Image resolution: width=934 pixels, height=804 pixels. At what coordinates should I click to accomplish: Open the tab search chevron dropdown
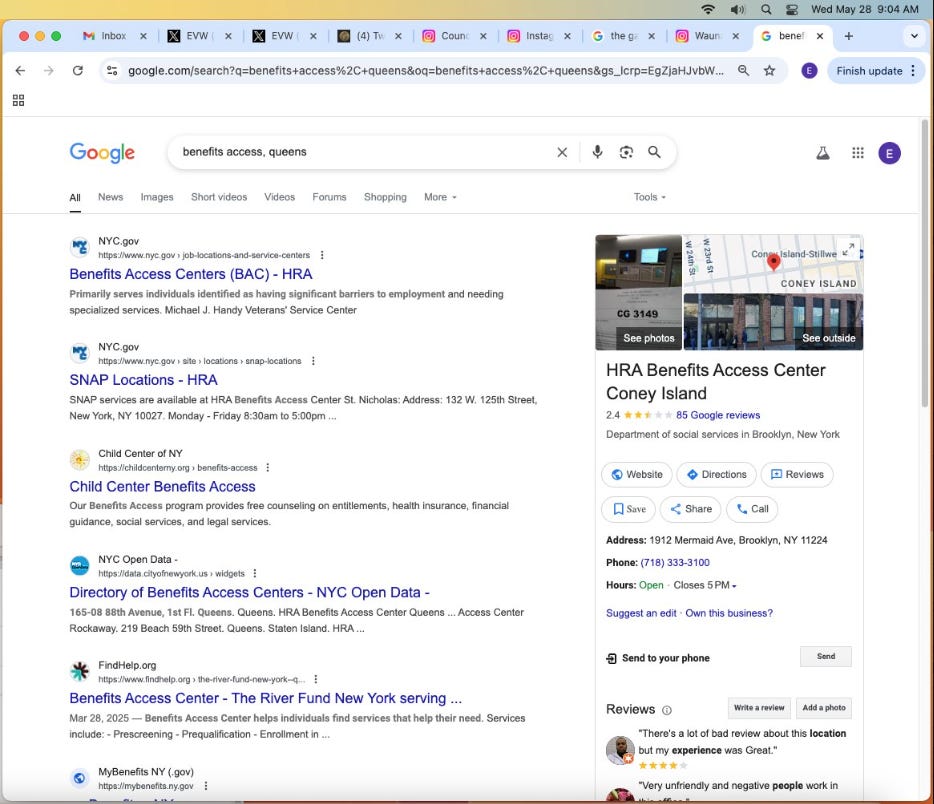click(x=914, y=36)
